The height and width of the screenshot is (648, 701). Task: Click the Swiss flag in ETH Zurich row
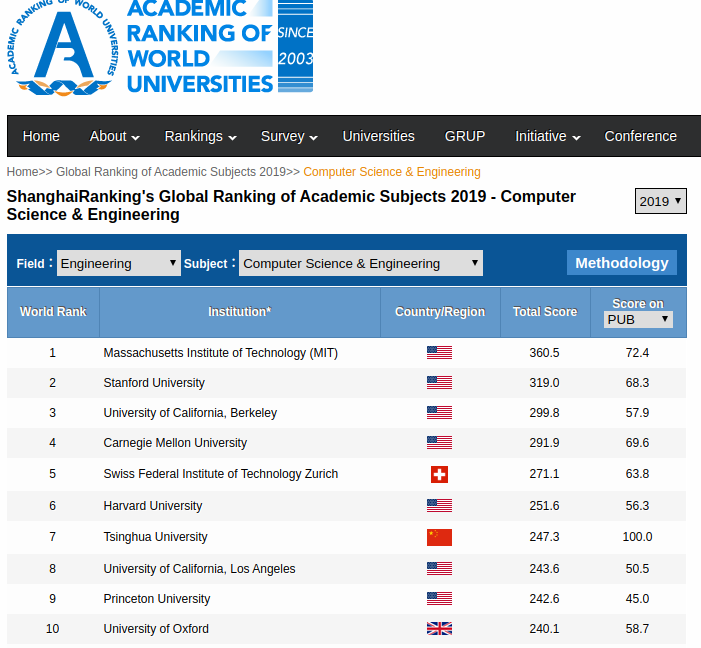(x=439, y=474)
